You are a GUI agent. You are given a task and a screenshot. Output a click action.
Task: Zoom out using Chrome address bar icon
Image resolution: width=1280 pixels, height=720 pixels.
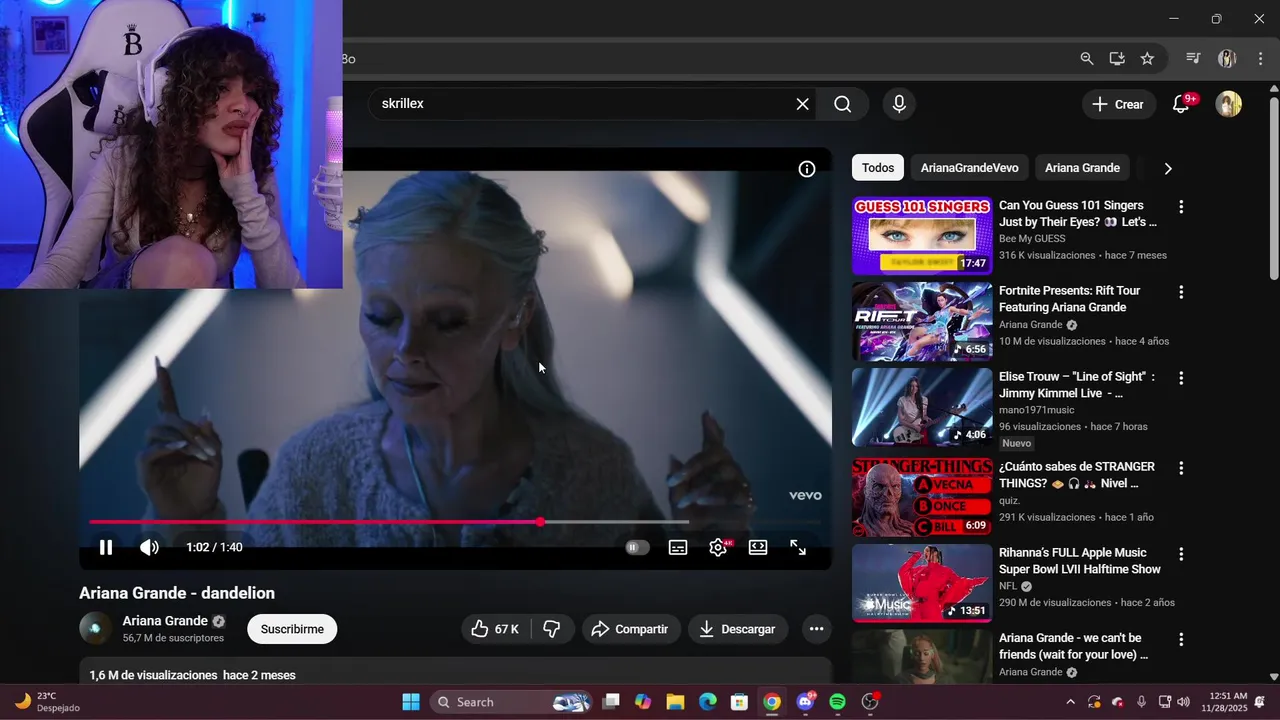tap(1087, 59)
